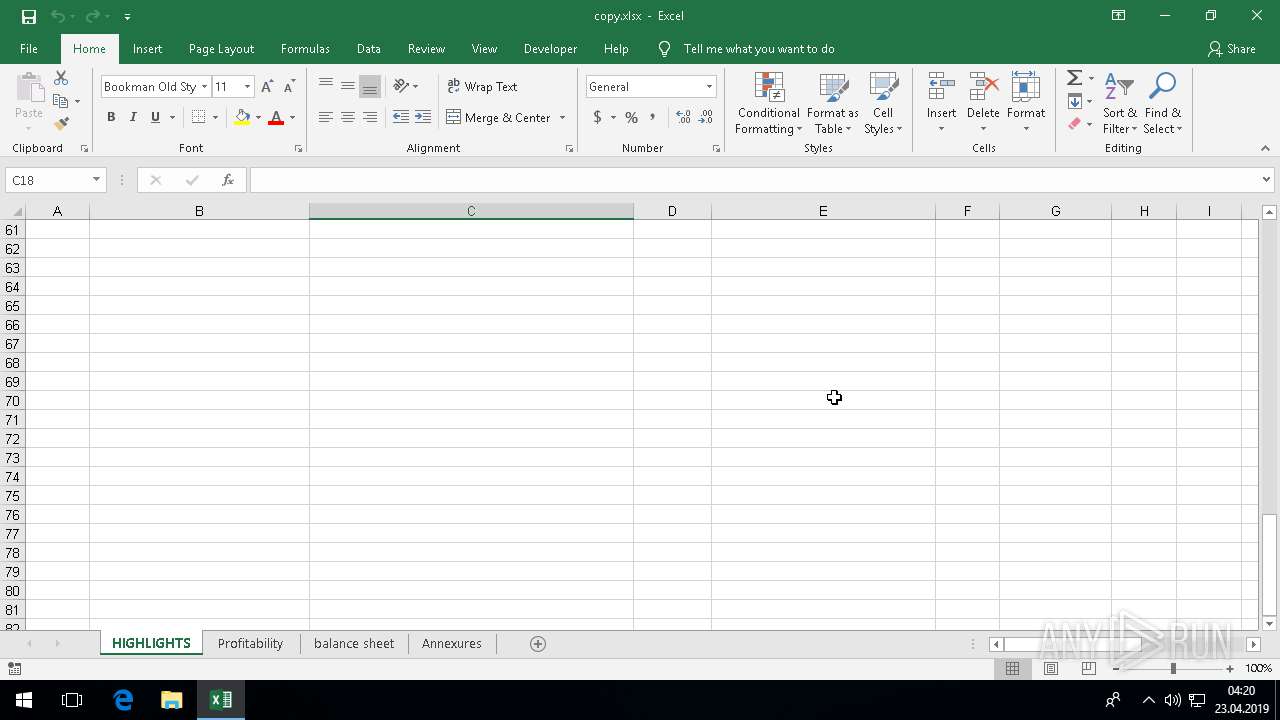
Task: Click AutoSum sigma icon
Action: tap(1074, 78)
